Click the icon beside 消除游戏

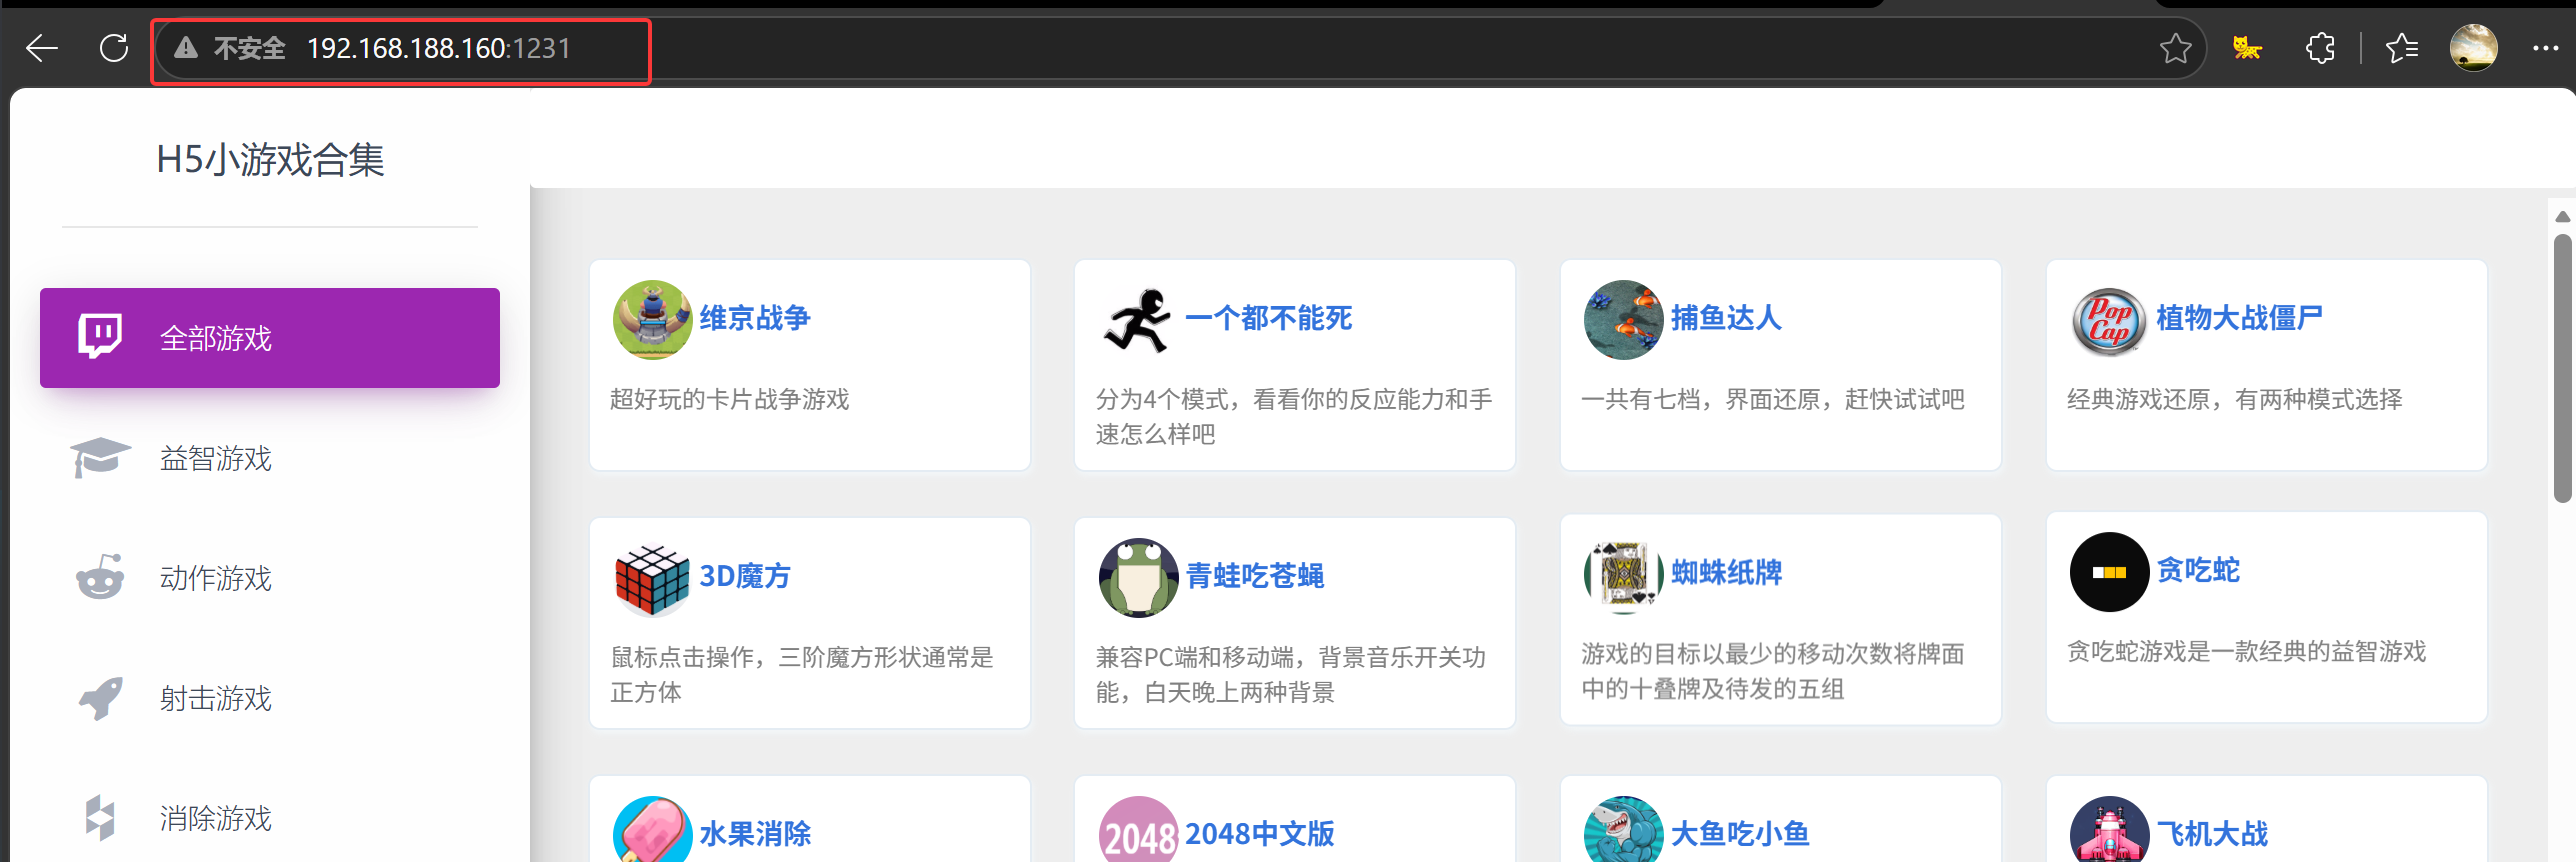[x=100, y=818]
